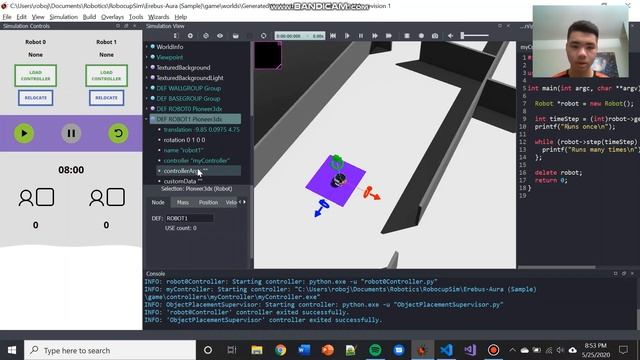Open the Simulation menu
640x360 pixels.
64,17
